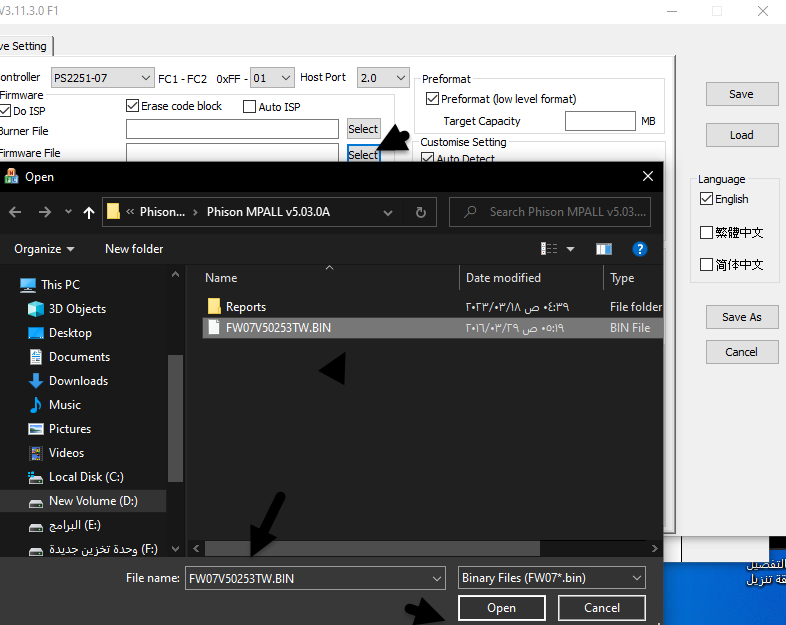Go back in the Open dialog
This screenshot has height=625, width=786.
[15, 212]
